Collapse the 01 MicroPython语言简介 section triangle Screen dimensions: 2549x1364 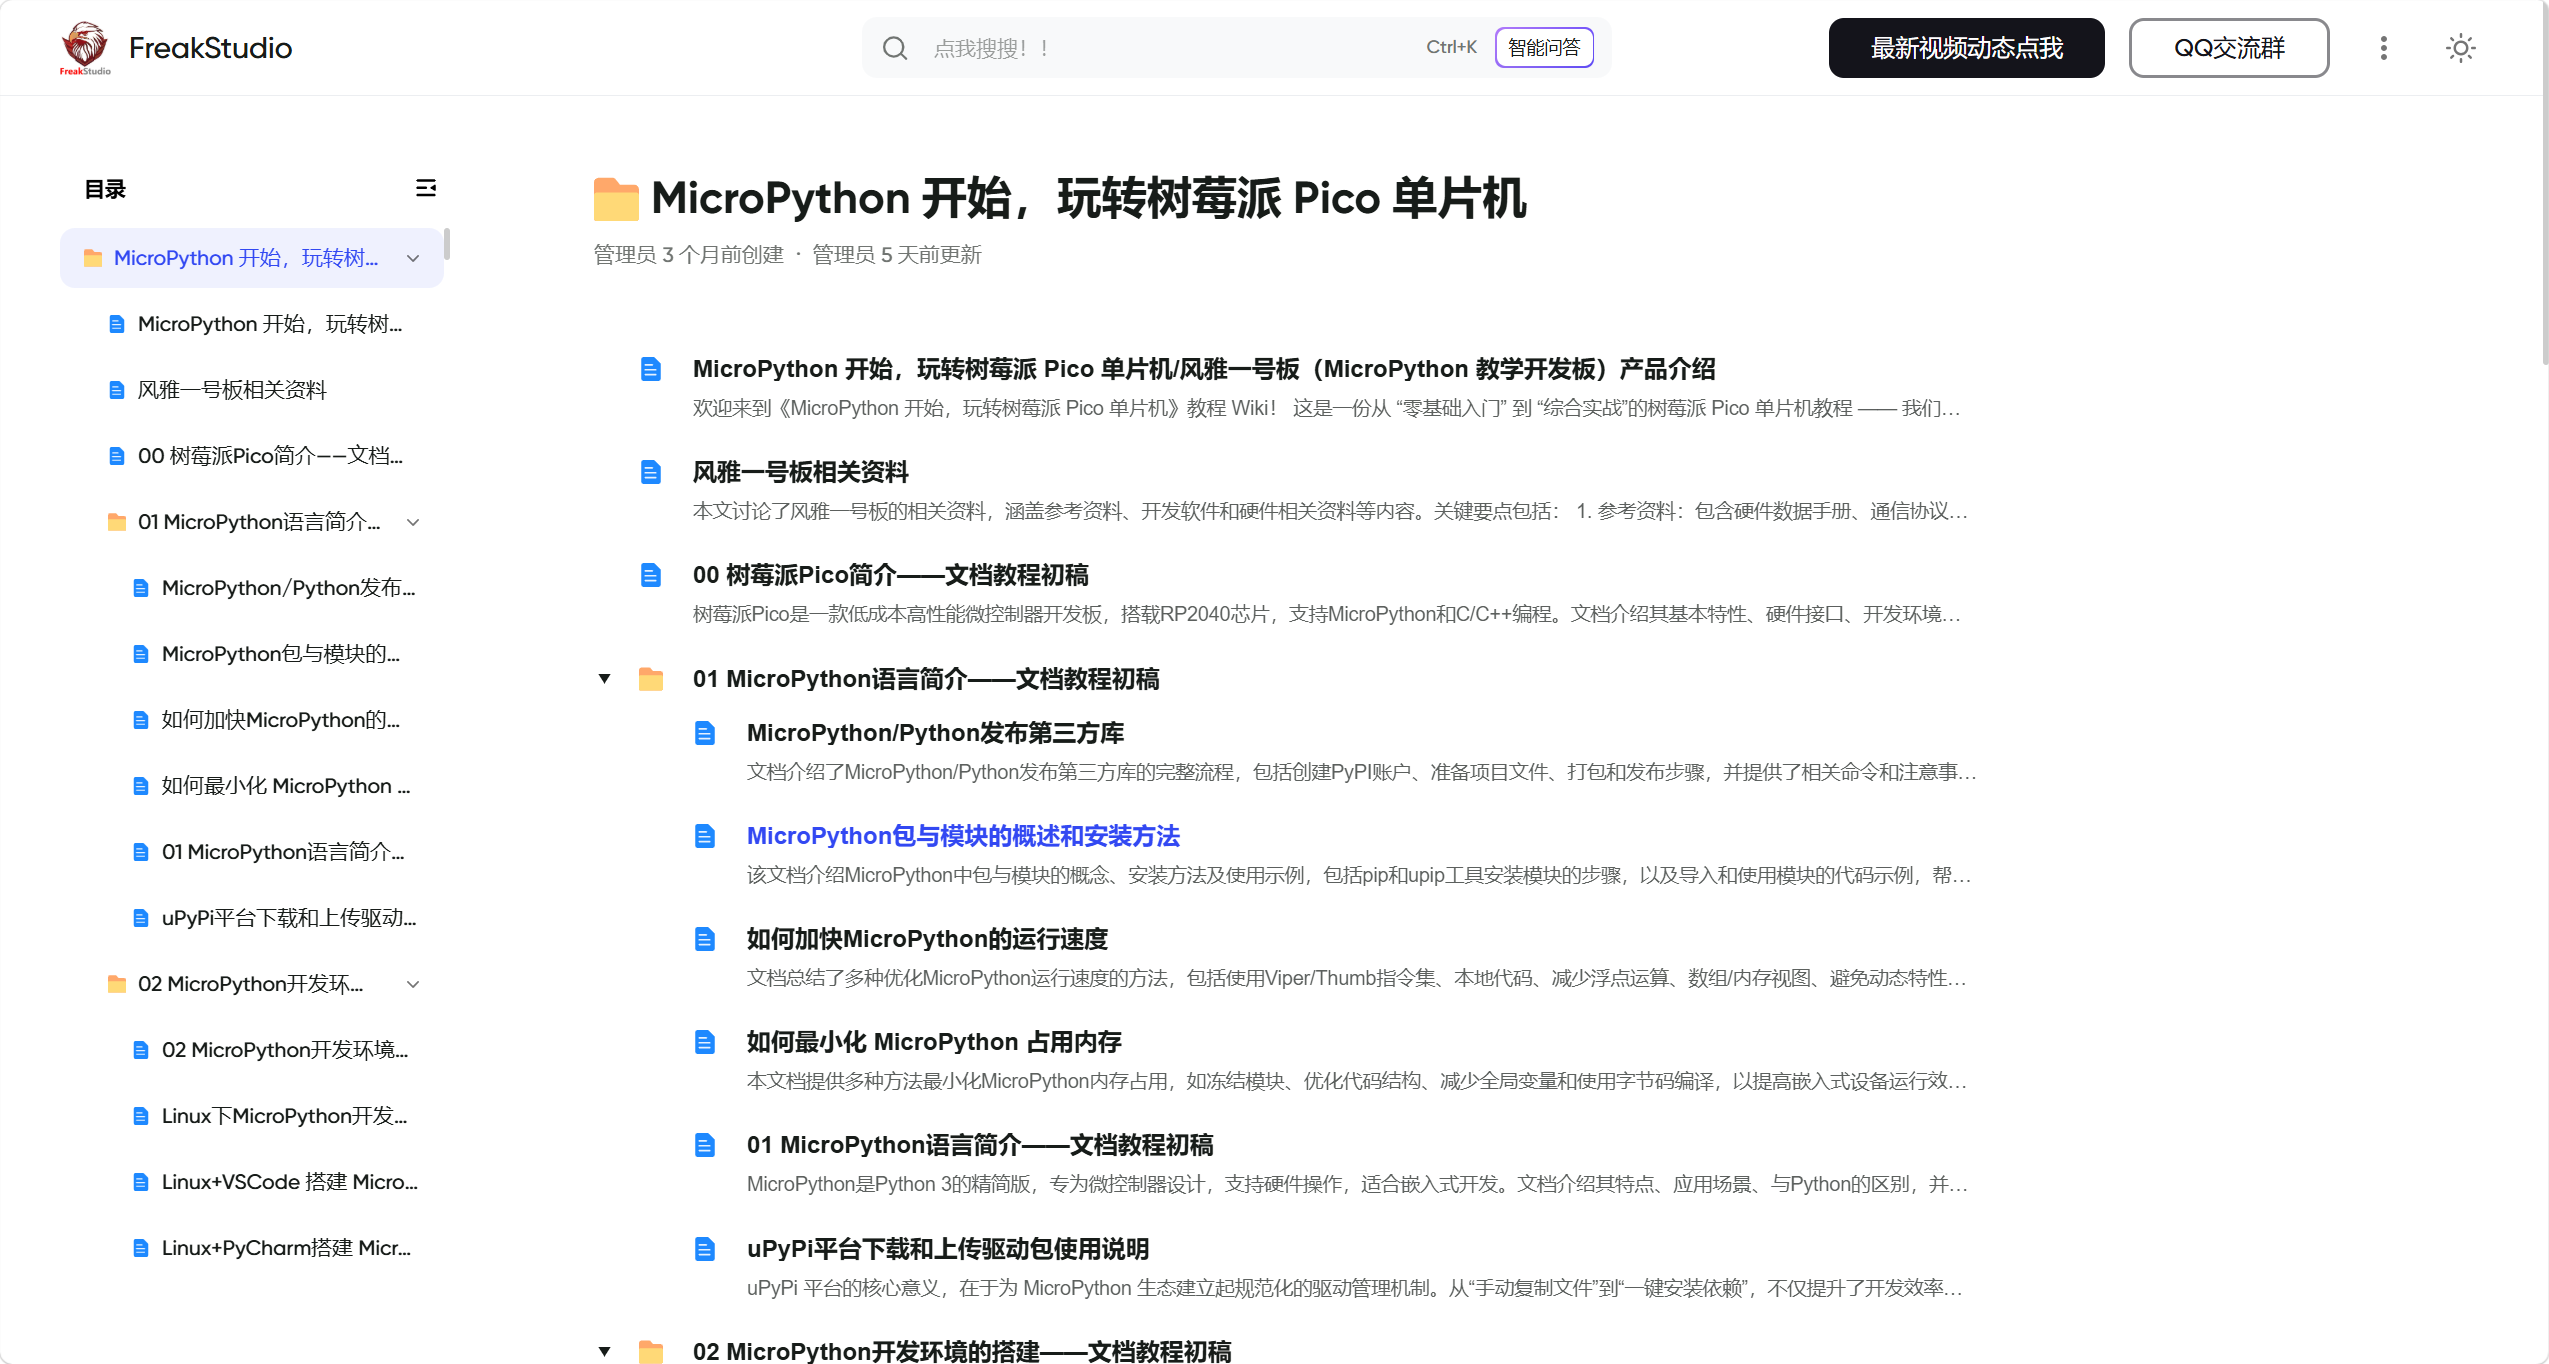click(604, 678)
